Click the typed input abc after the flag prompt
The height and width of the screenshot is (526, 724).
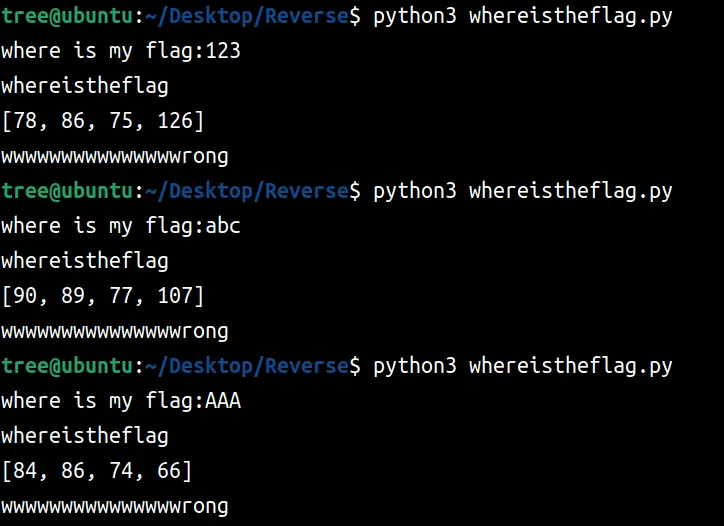point(223,226)
